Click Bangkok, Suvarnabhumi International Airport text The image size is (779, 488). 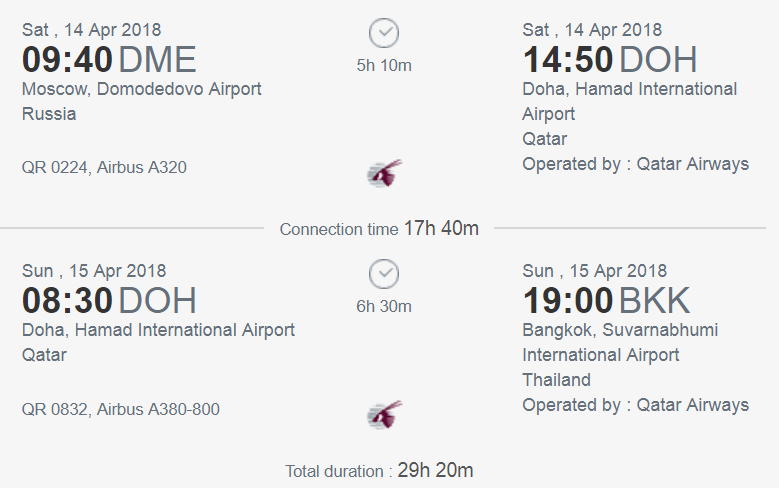[620, 342]
